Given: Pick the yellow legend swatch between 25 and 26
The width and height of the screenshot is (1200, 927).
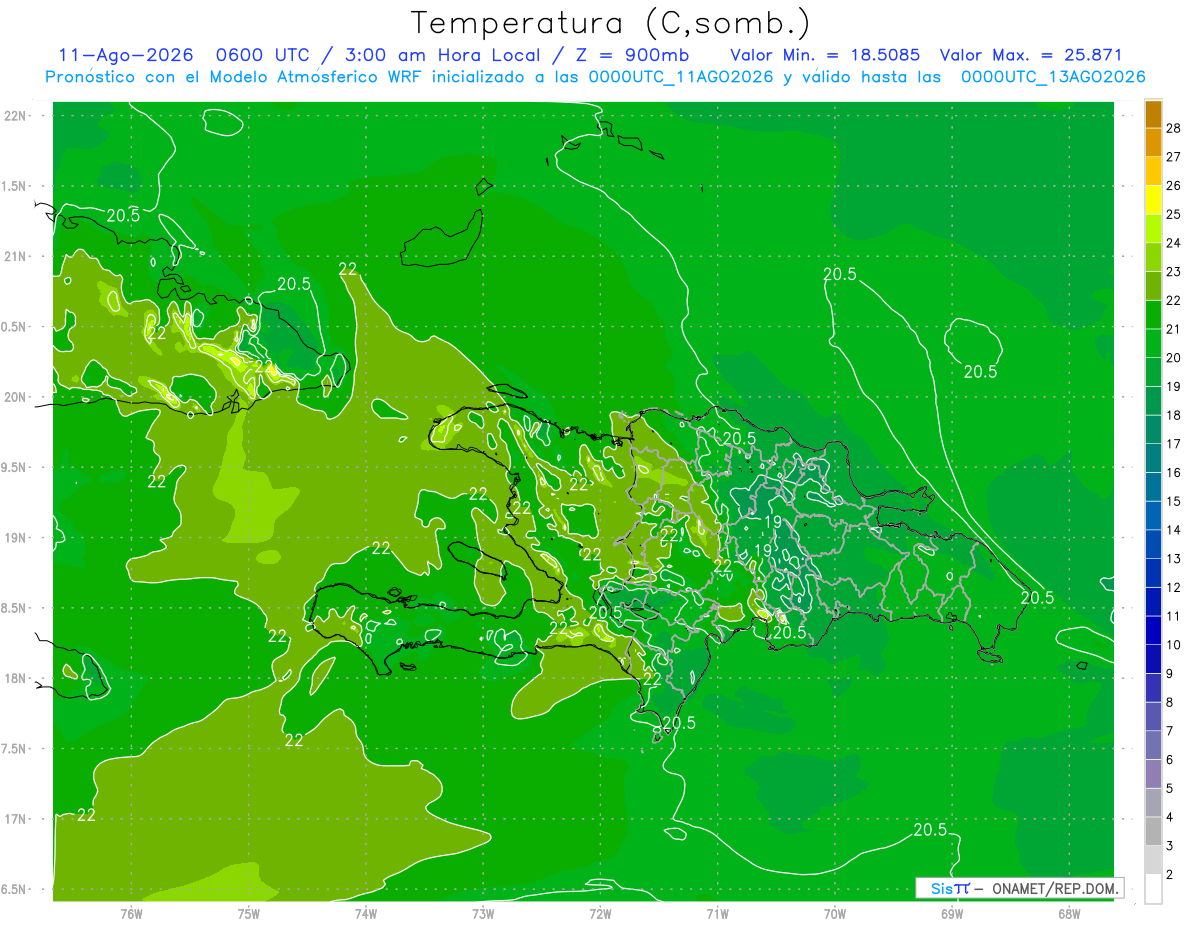Looking at the screenshot, I should (1153, 199).
